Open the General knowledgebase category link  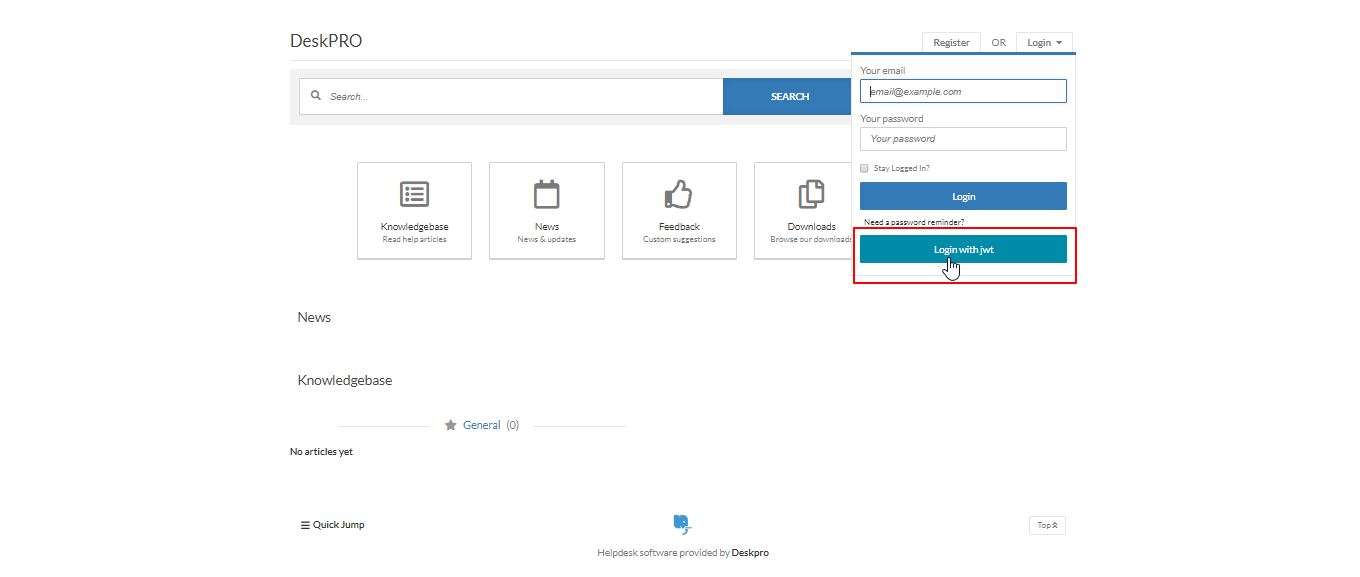coord(481,425)
